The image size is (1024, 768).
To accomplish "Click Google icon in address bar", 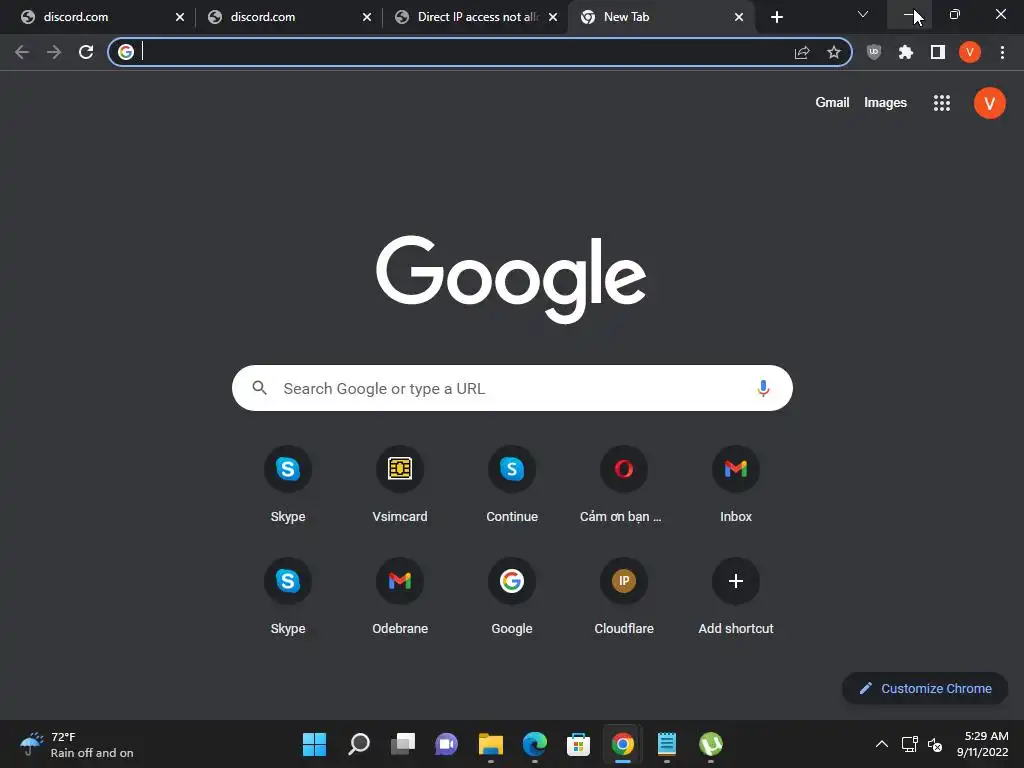I will coord(126,52).
